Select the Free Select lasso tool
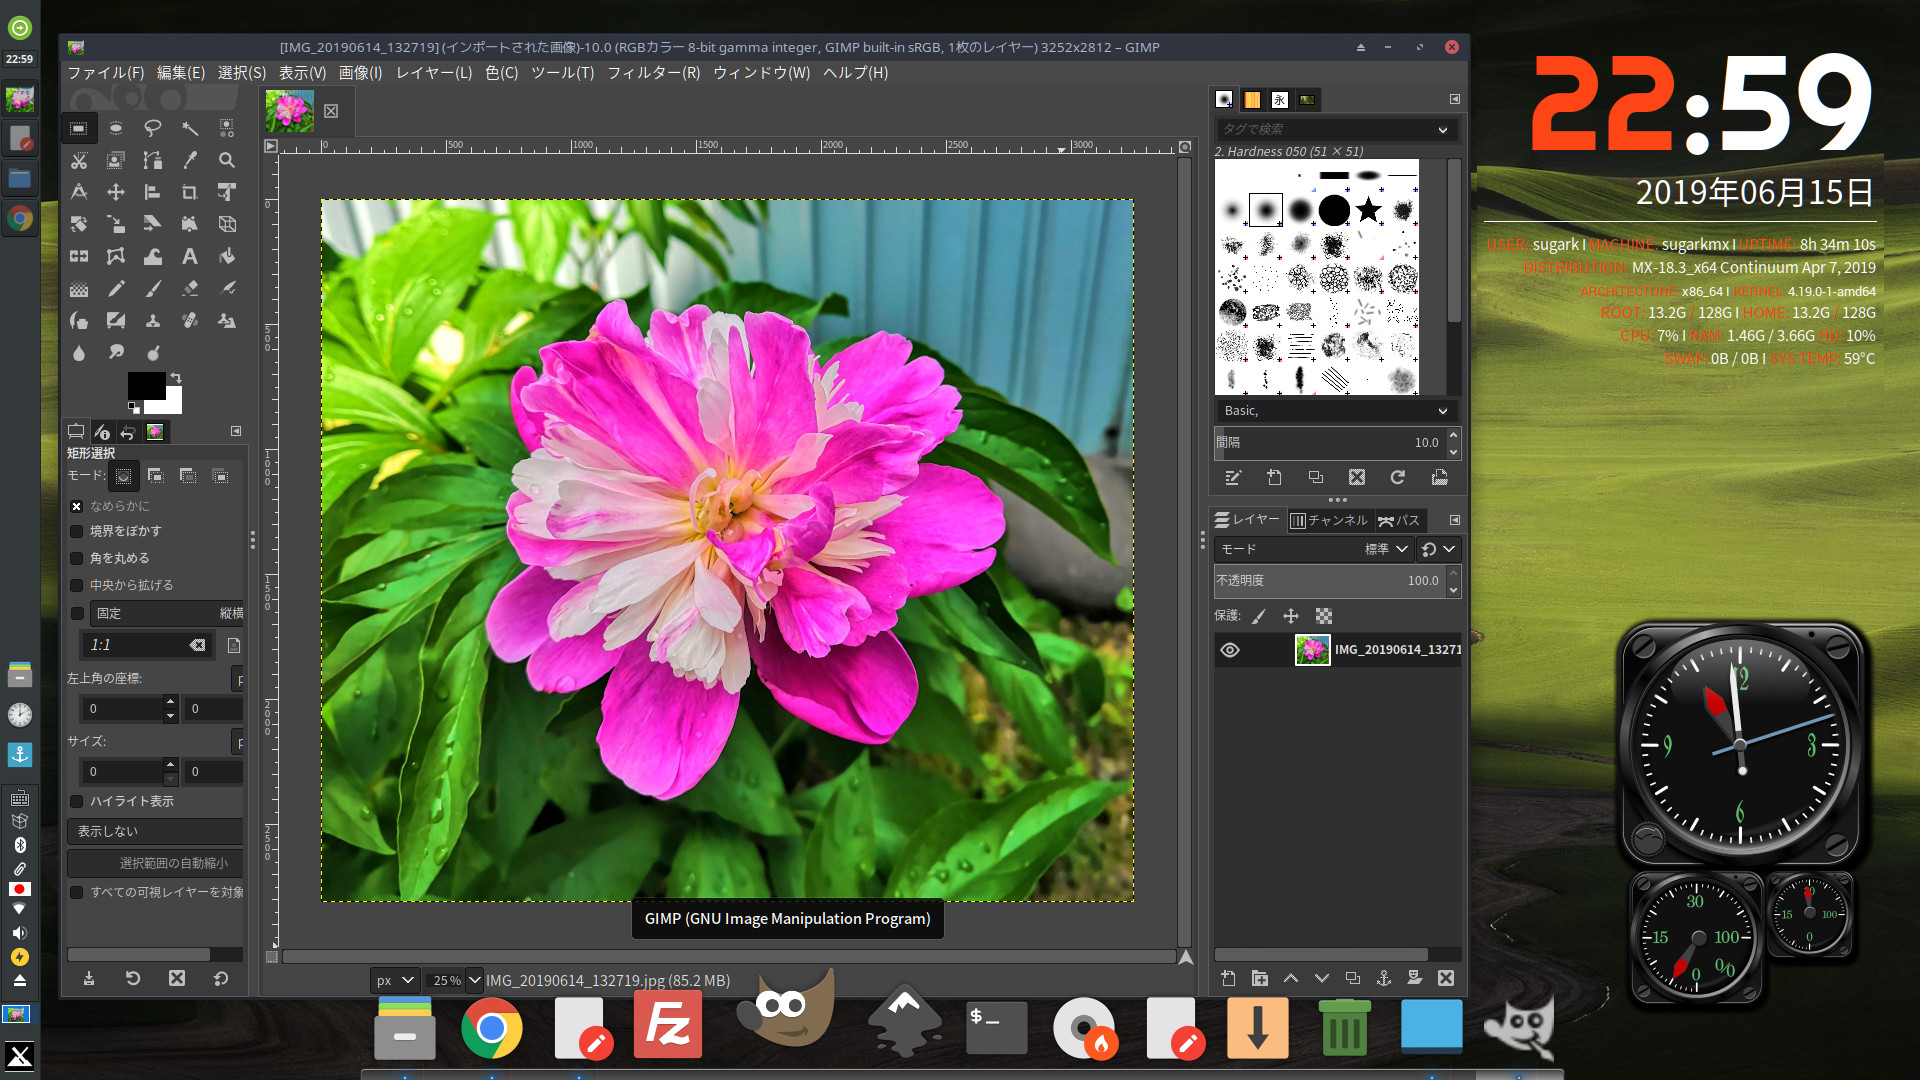This screenshot has height=1080, width=1920. click(152, 128)
